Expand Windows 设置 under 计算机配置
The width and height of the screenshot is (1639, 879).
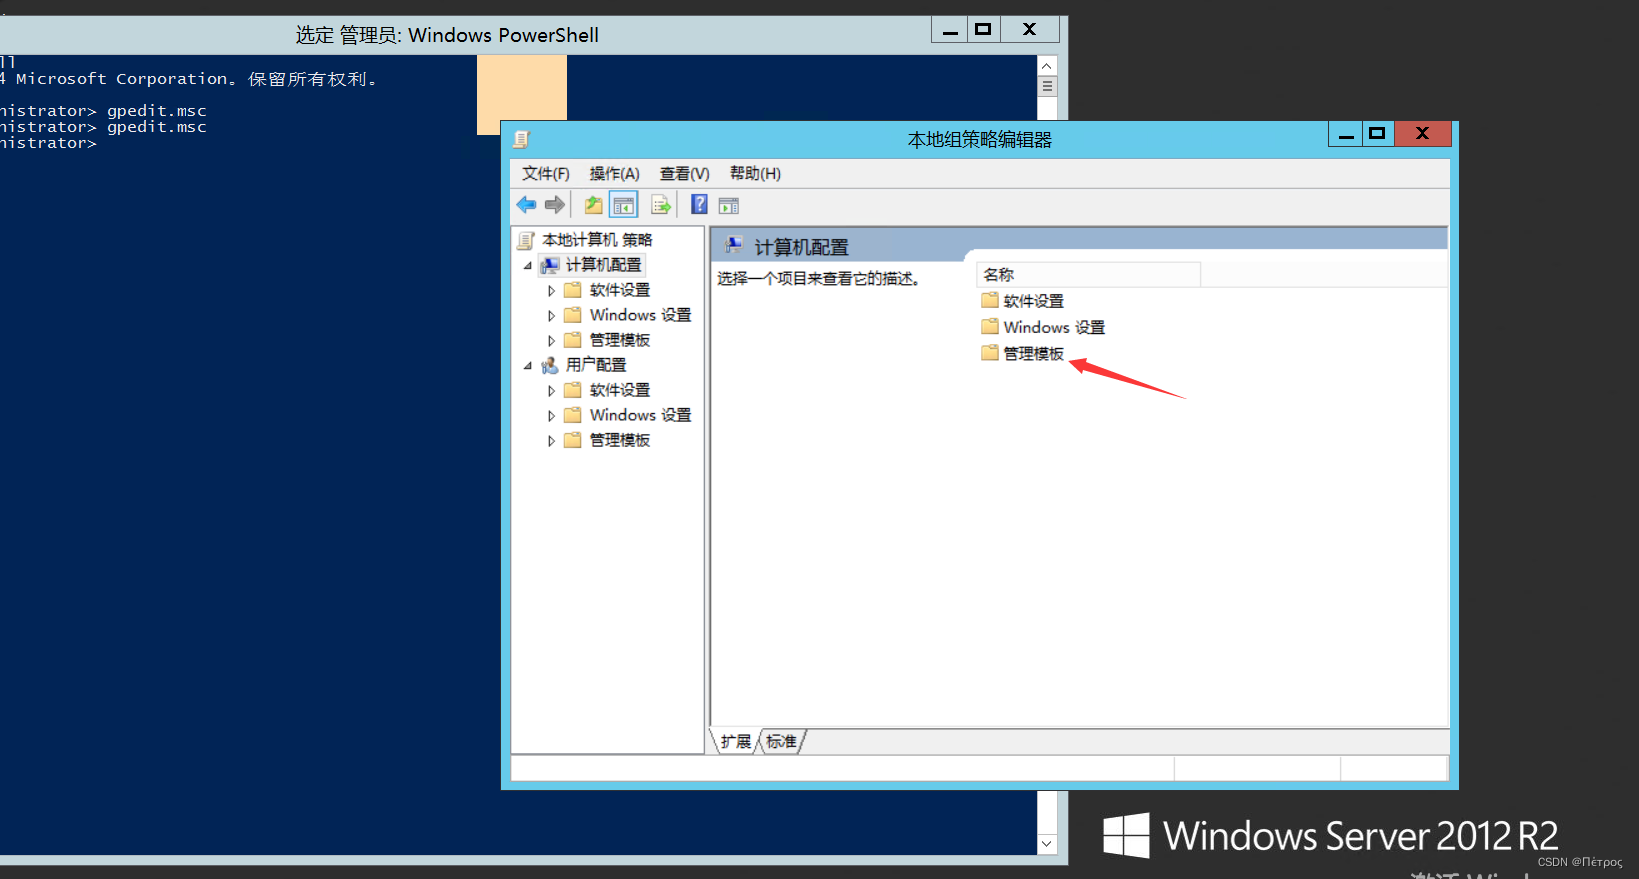tap(551, 316)
